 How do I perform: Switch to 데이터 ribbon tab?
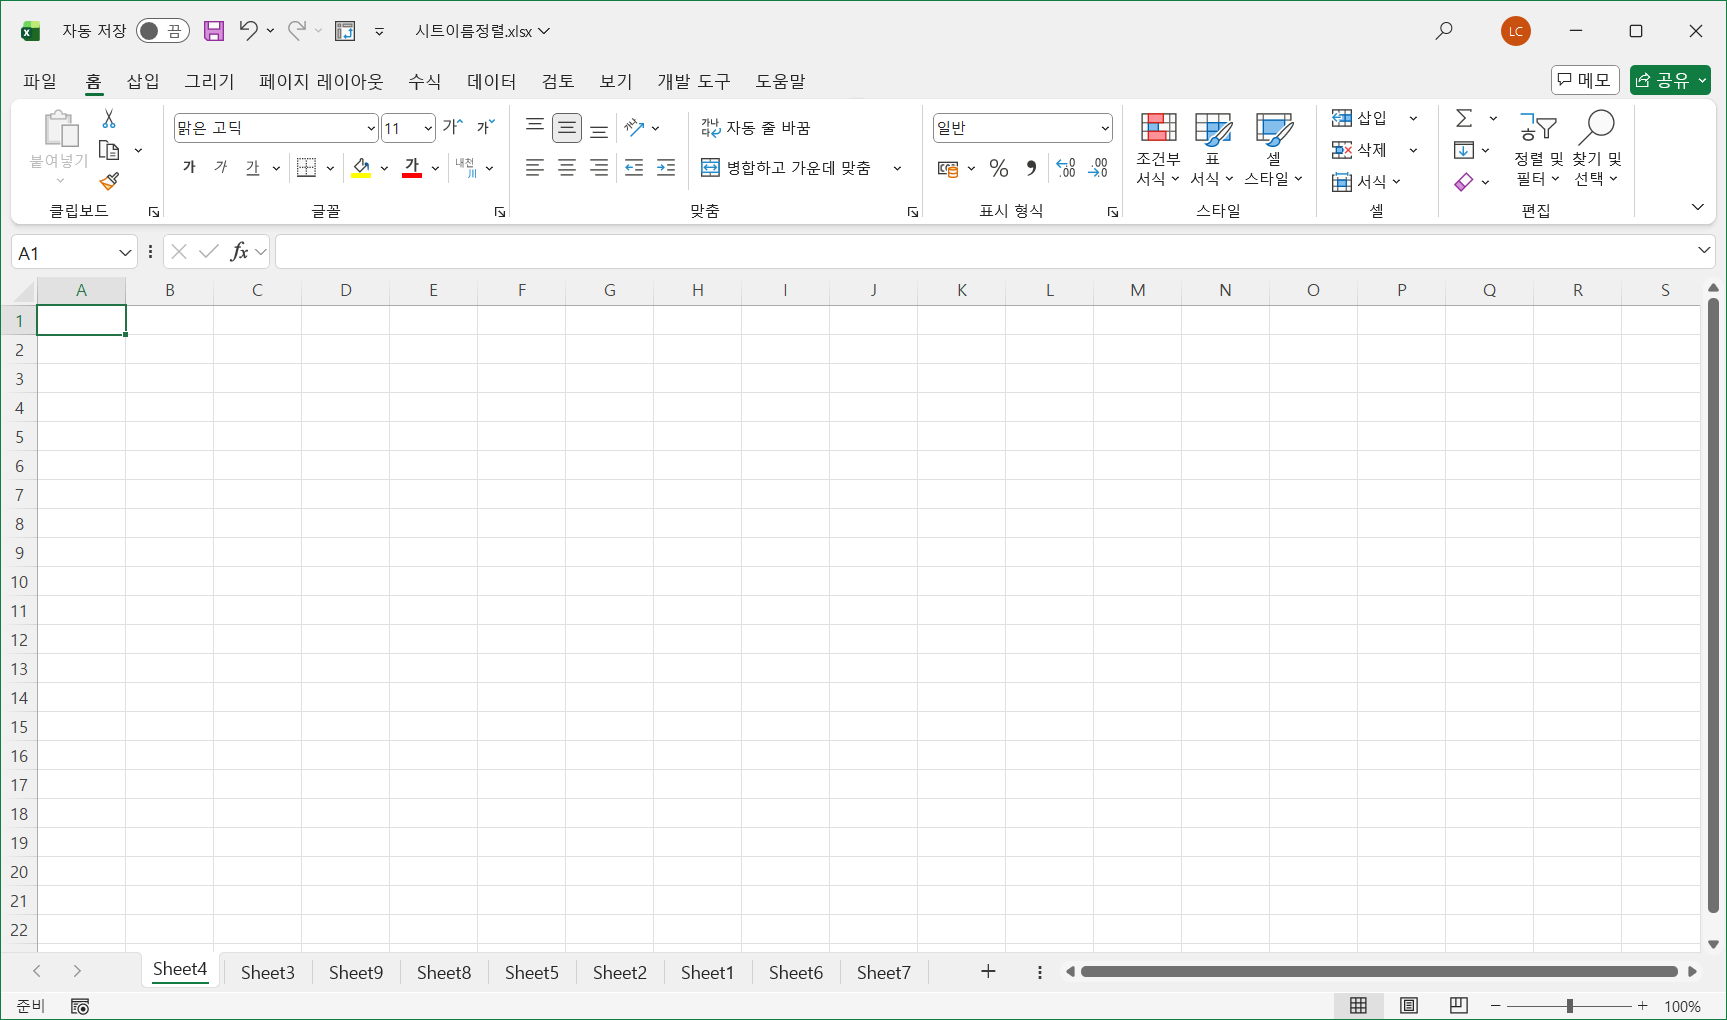[x=492, y=81]
